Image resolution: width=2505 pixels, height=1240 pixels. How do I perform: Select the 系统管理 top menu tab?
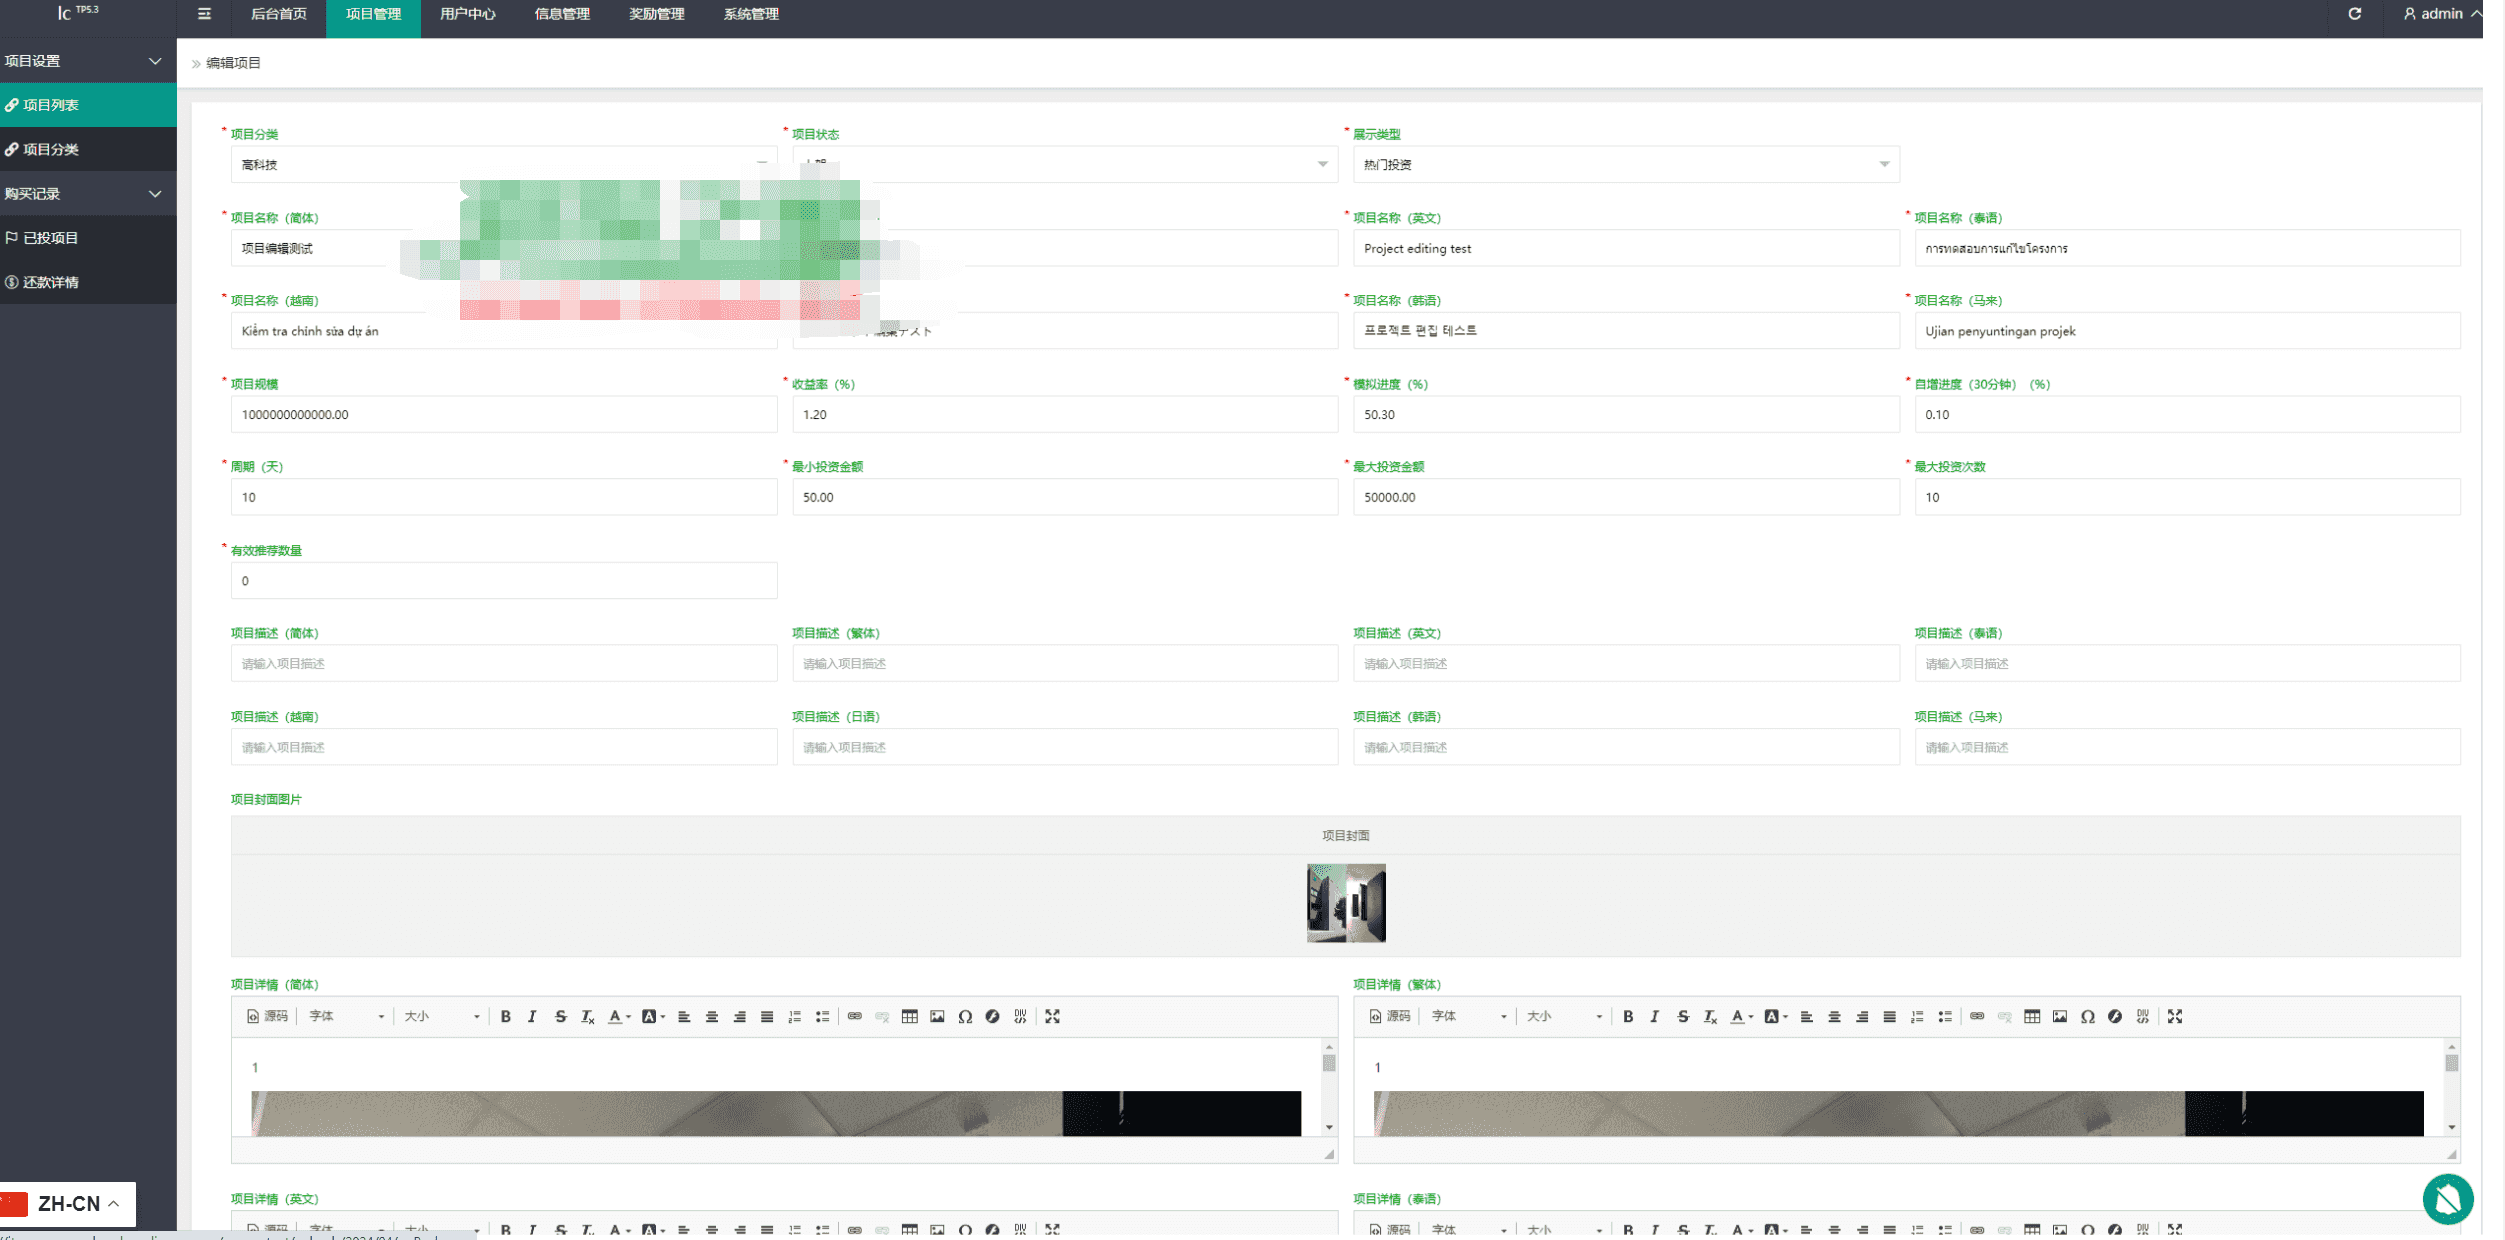point(751,14)
